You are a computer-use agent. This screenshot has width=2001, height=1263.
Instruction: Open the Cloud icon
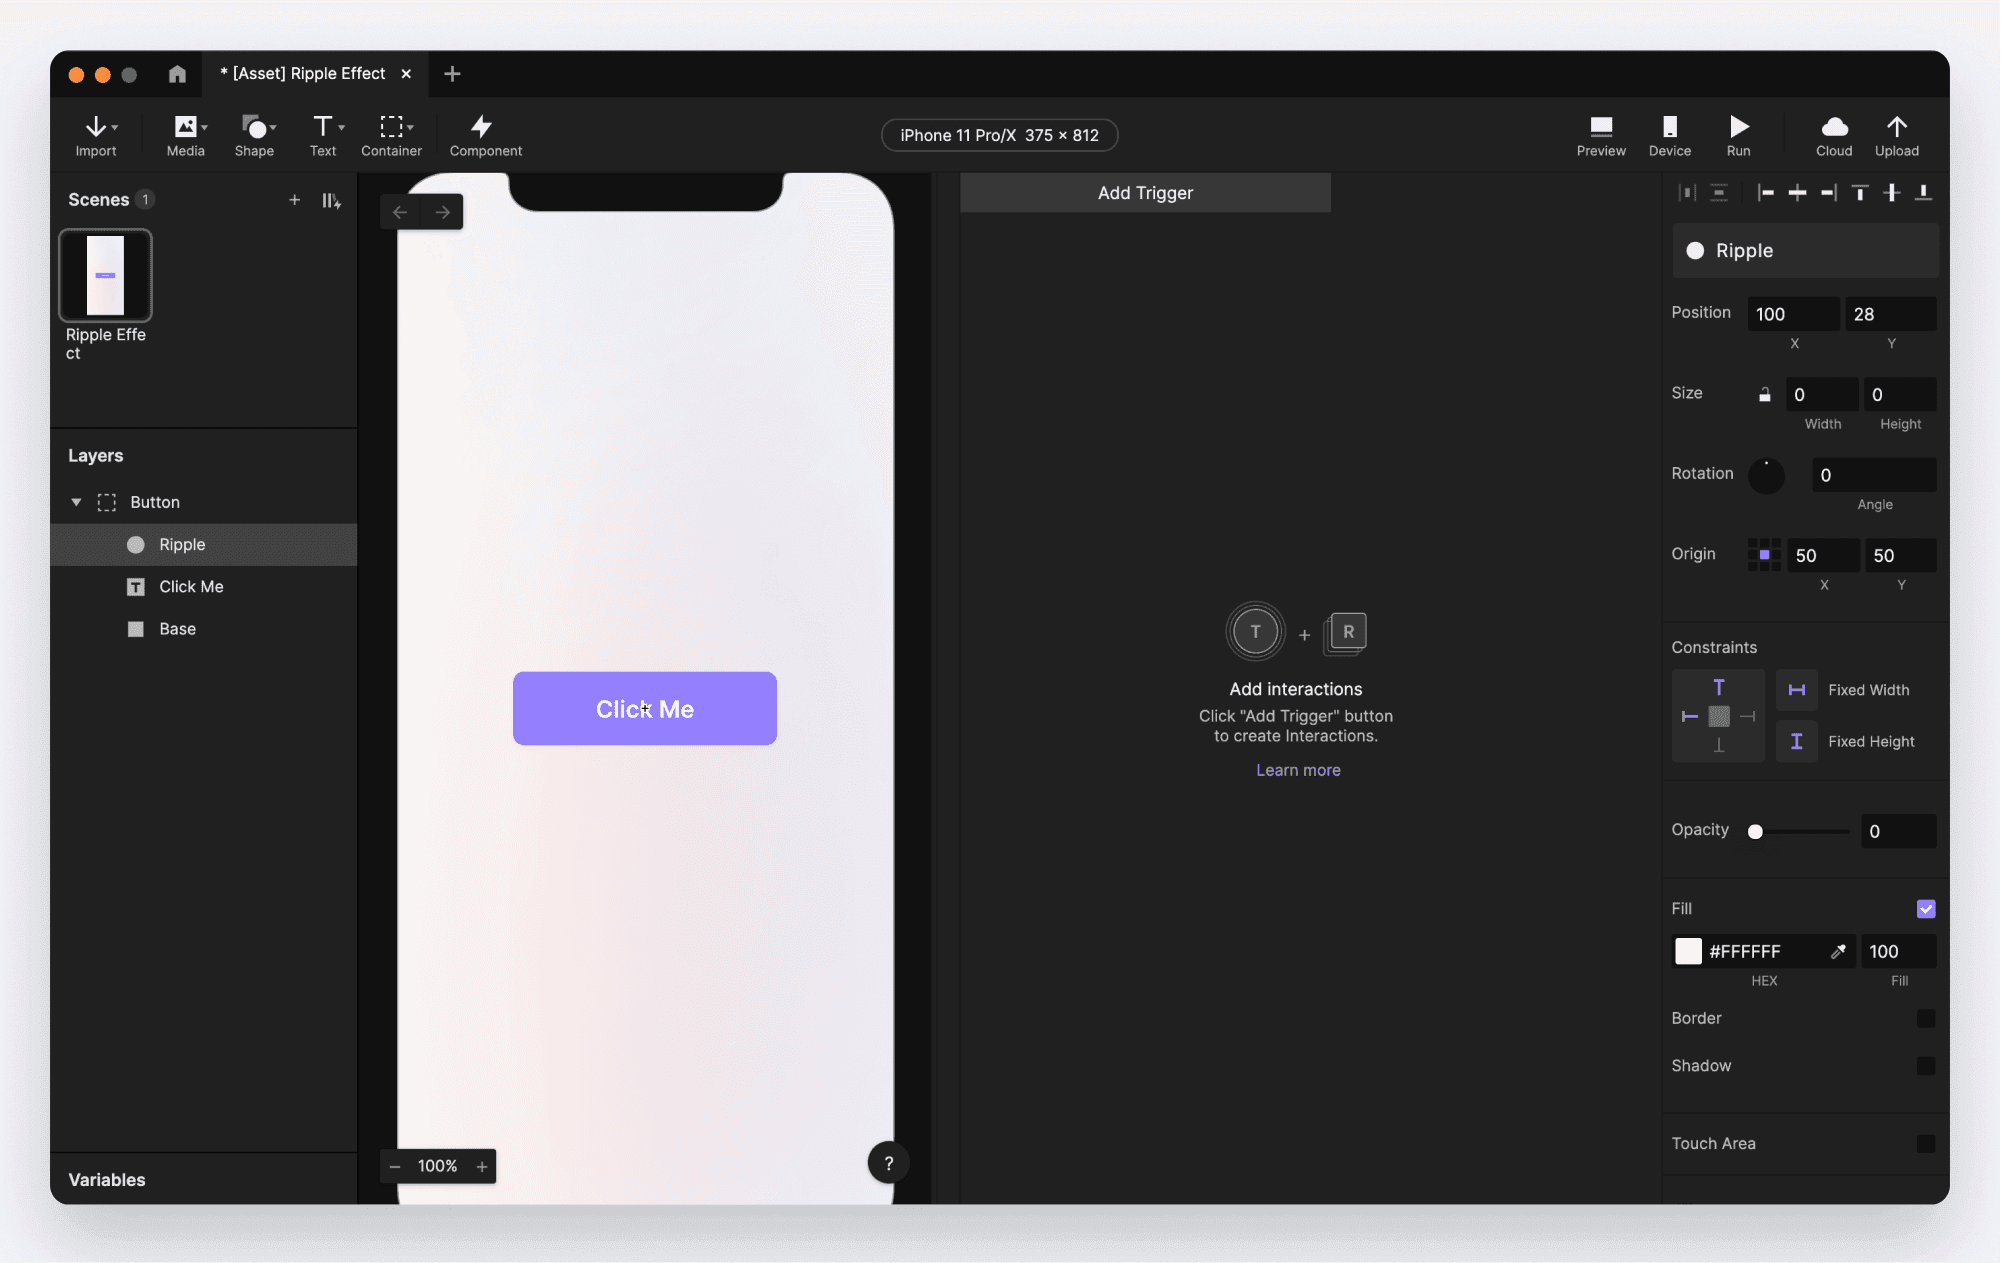(x=1833, y=127)
